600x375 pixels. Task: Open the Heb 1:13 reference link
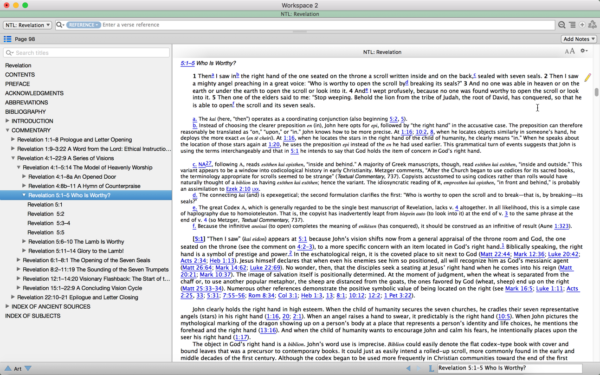[222, 261]
